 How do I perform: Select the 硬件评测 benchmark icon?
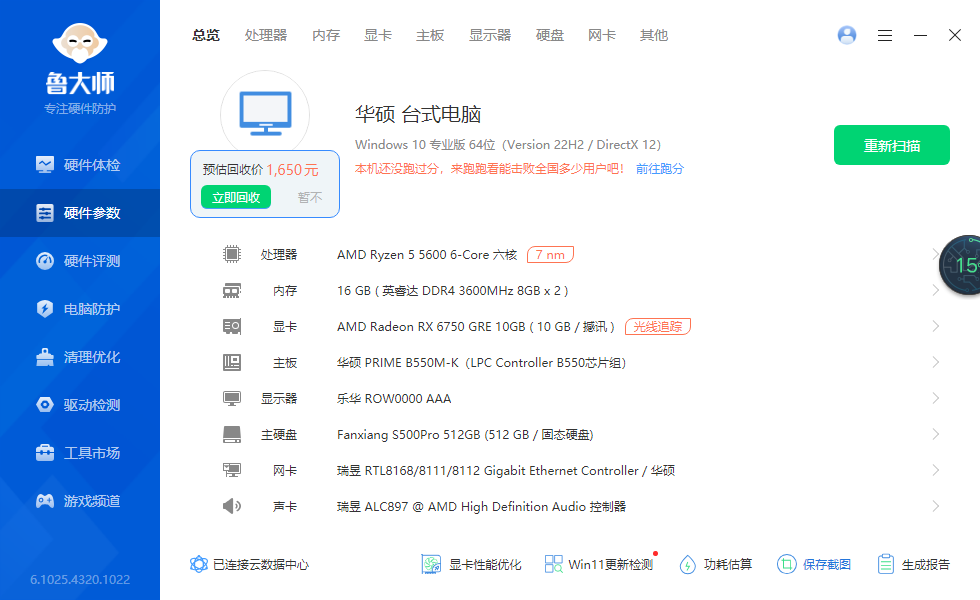point(45,261)
